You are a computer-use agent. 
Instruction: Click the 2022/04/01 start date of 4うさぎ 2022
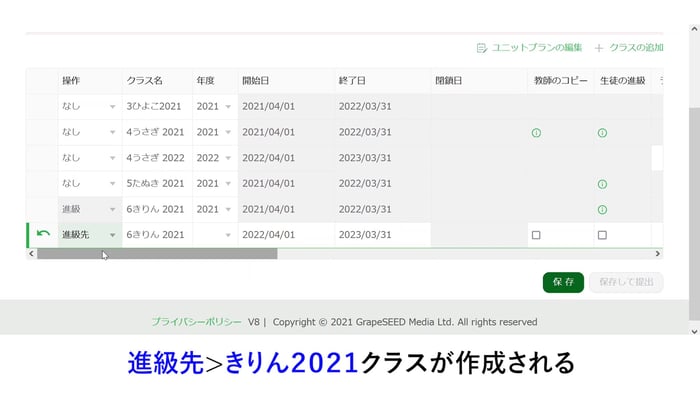[268, 158]
